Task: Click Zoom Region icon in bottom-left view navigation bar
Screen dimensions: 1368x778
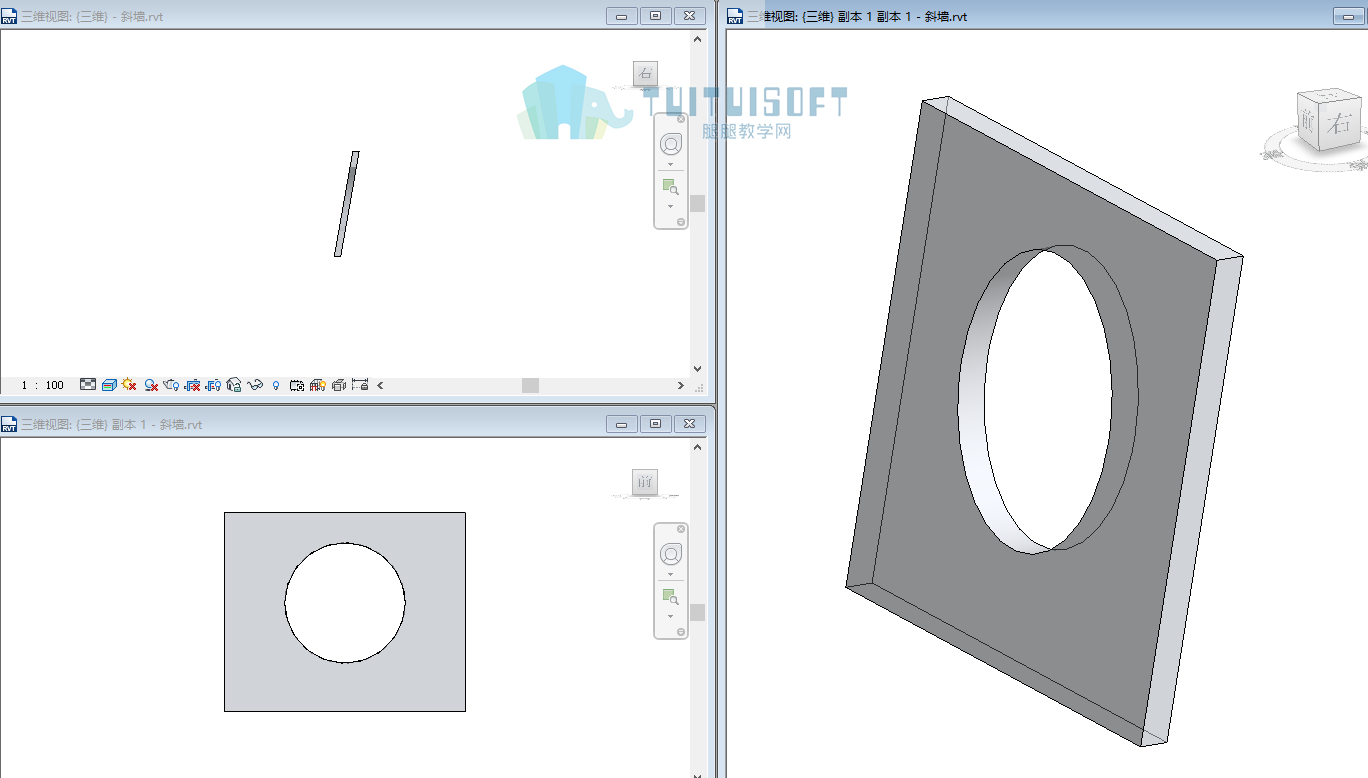Action: [x=670, y=597]
